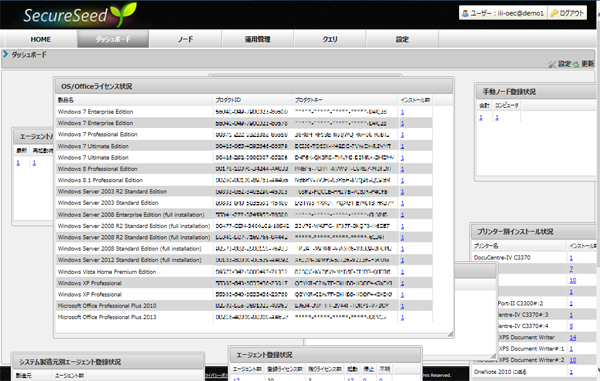Screen dimensions: 600x381
Task: Open install count for Office Professional Plus 2010
Action: 402,306
